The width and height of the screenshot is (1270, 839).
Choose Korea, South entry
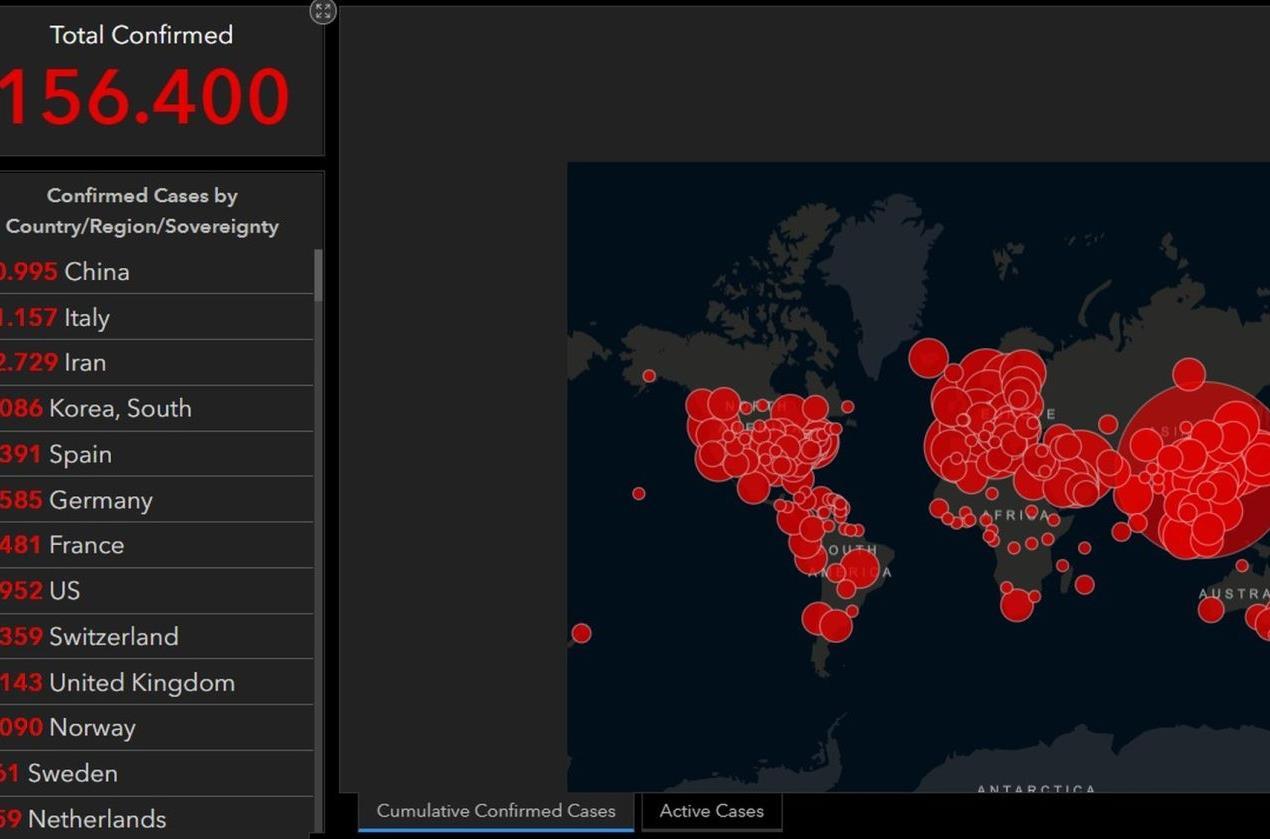point(120,408)
